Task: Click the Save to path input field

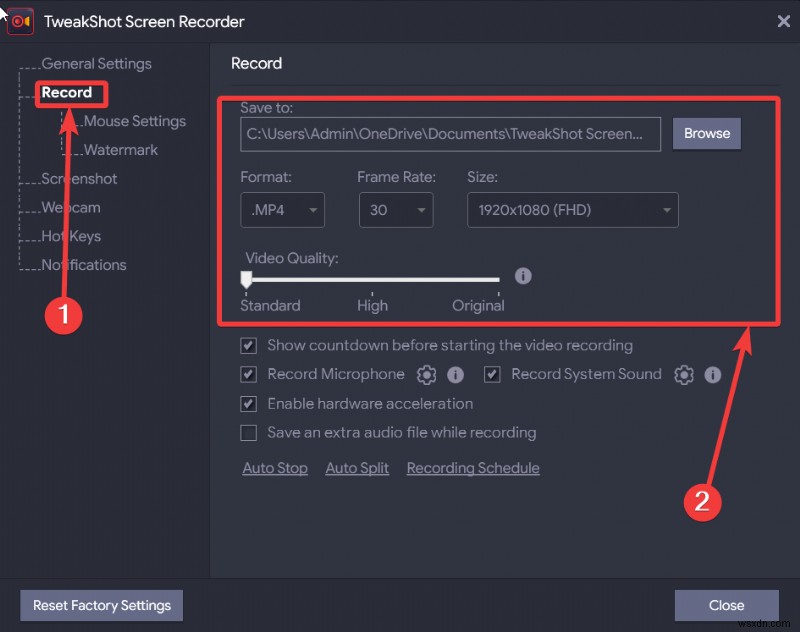Action: (x=450, y=134)
